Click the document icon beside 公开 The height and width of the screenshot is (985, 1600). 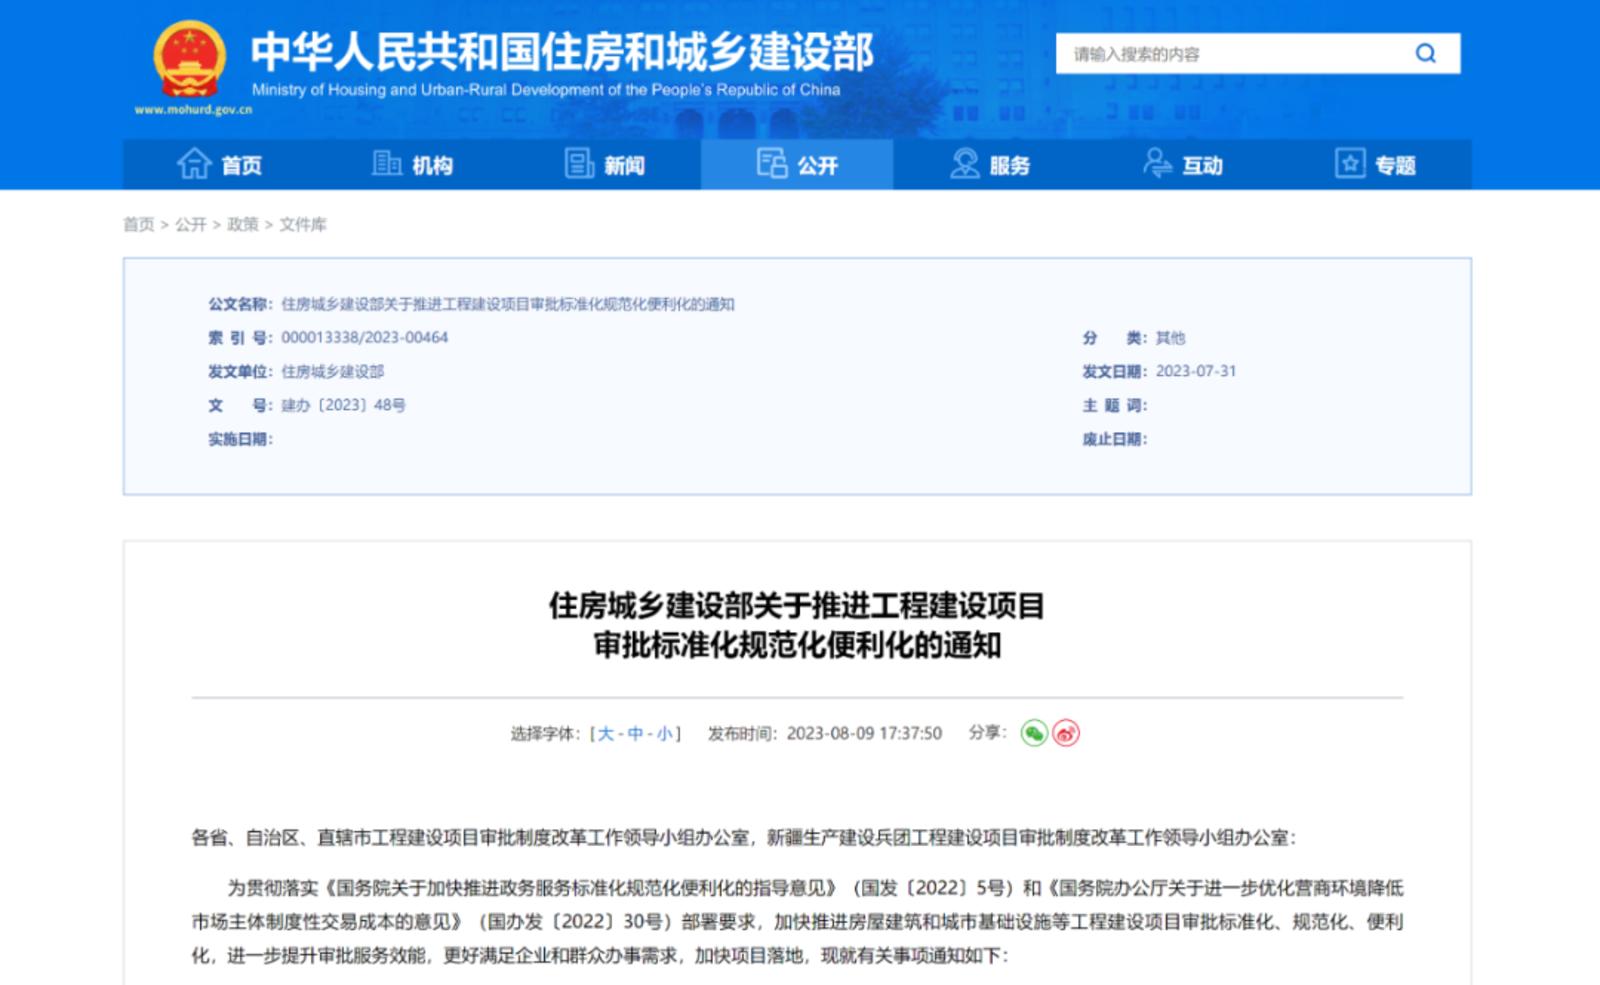pyautogui.click(x=770, y=164)
